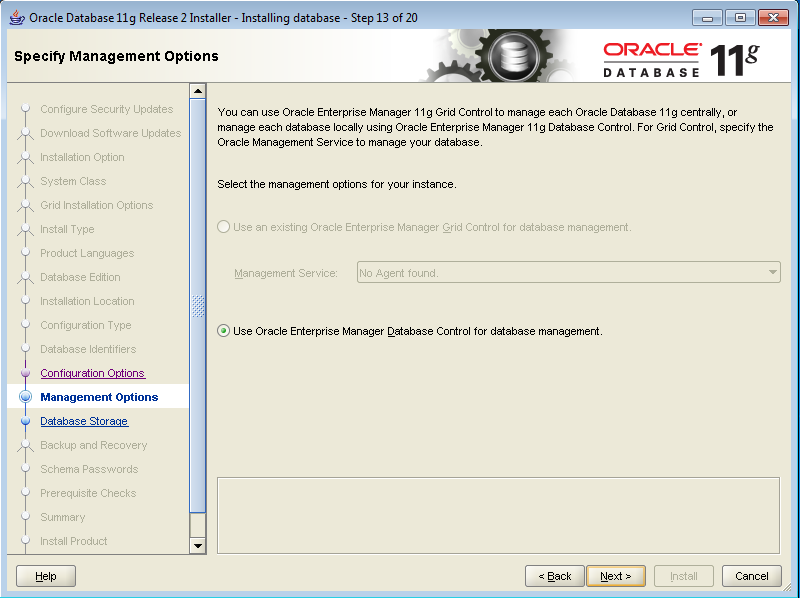Click the Back button
The height and width of the screenshot is (598, 800).
click(555, 576)
